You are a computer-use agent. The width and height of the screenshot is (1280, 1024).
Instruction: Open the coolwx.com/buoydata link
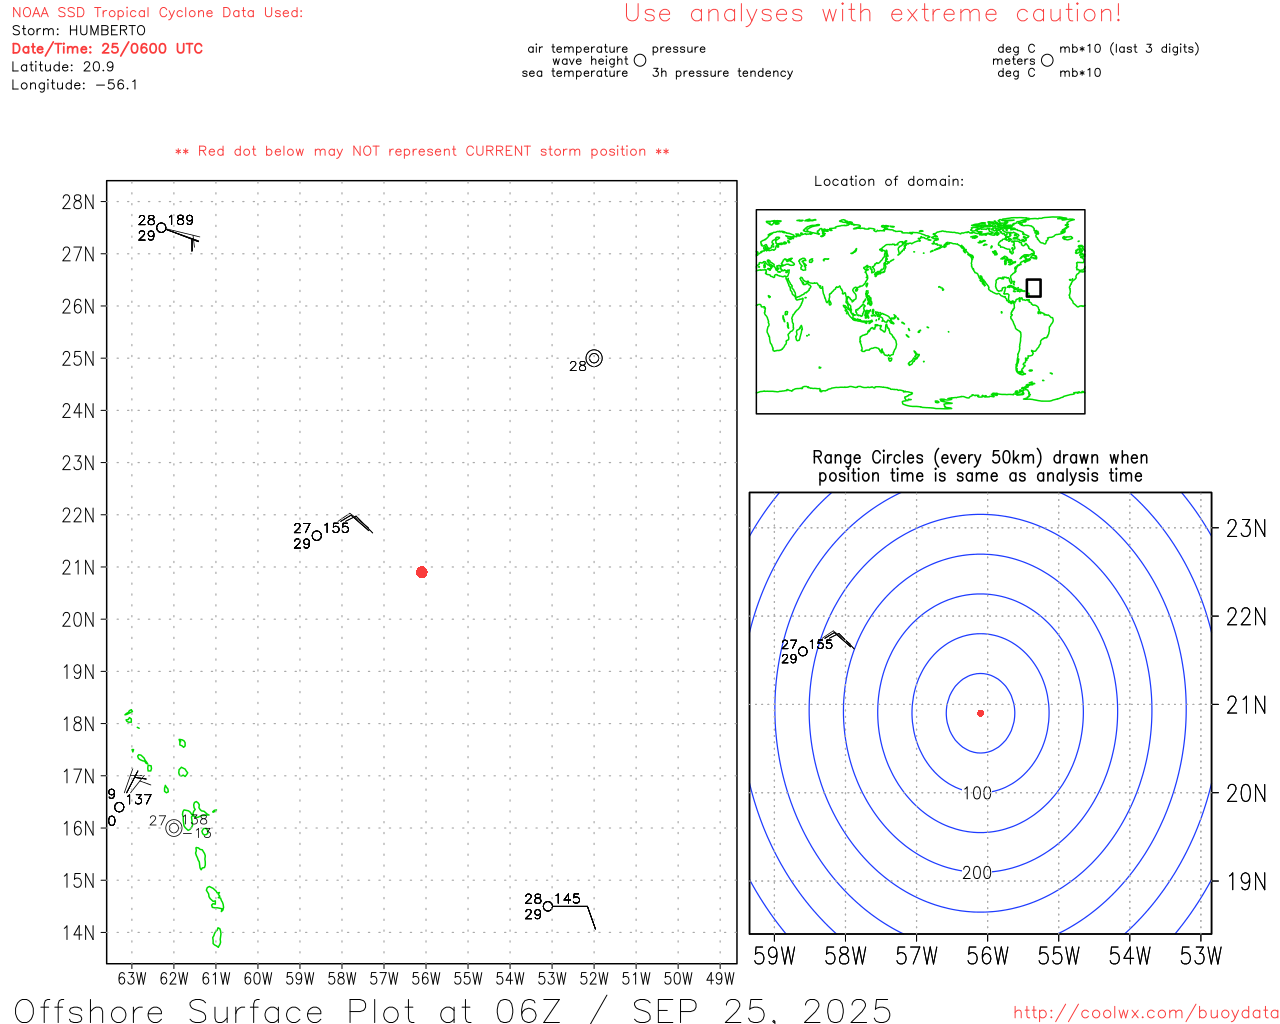pyautogui.click(x=1146, y=1013)
